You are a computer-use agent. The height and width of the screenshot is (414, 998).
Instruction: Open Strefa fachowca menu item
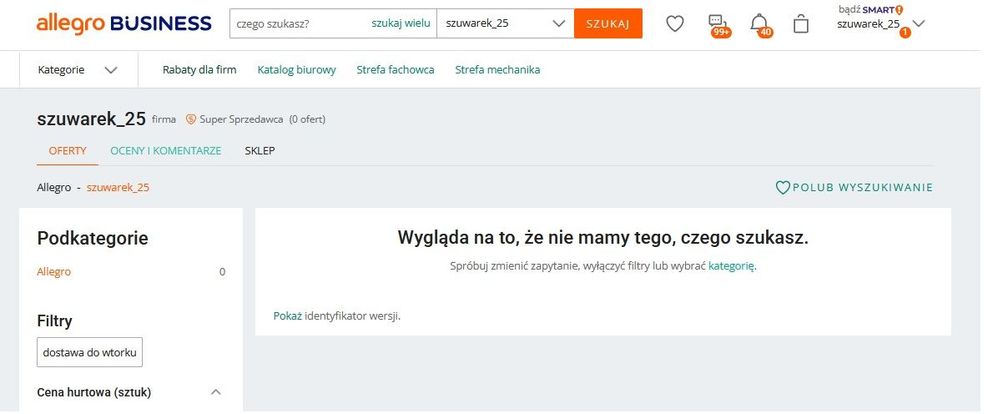tap(395, 70)
